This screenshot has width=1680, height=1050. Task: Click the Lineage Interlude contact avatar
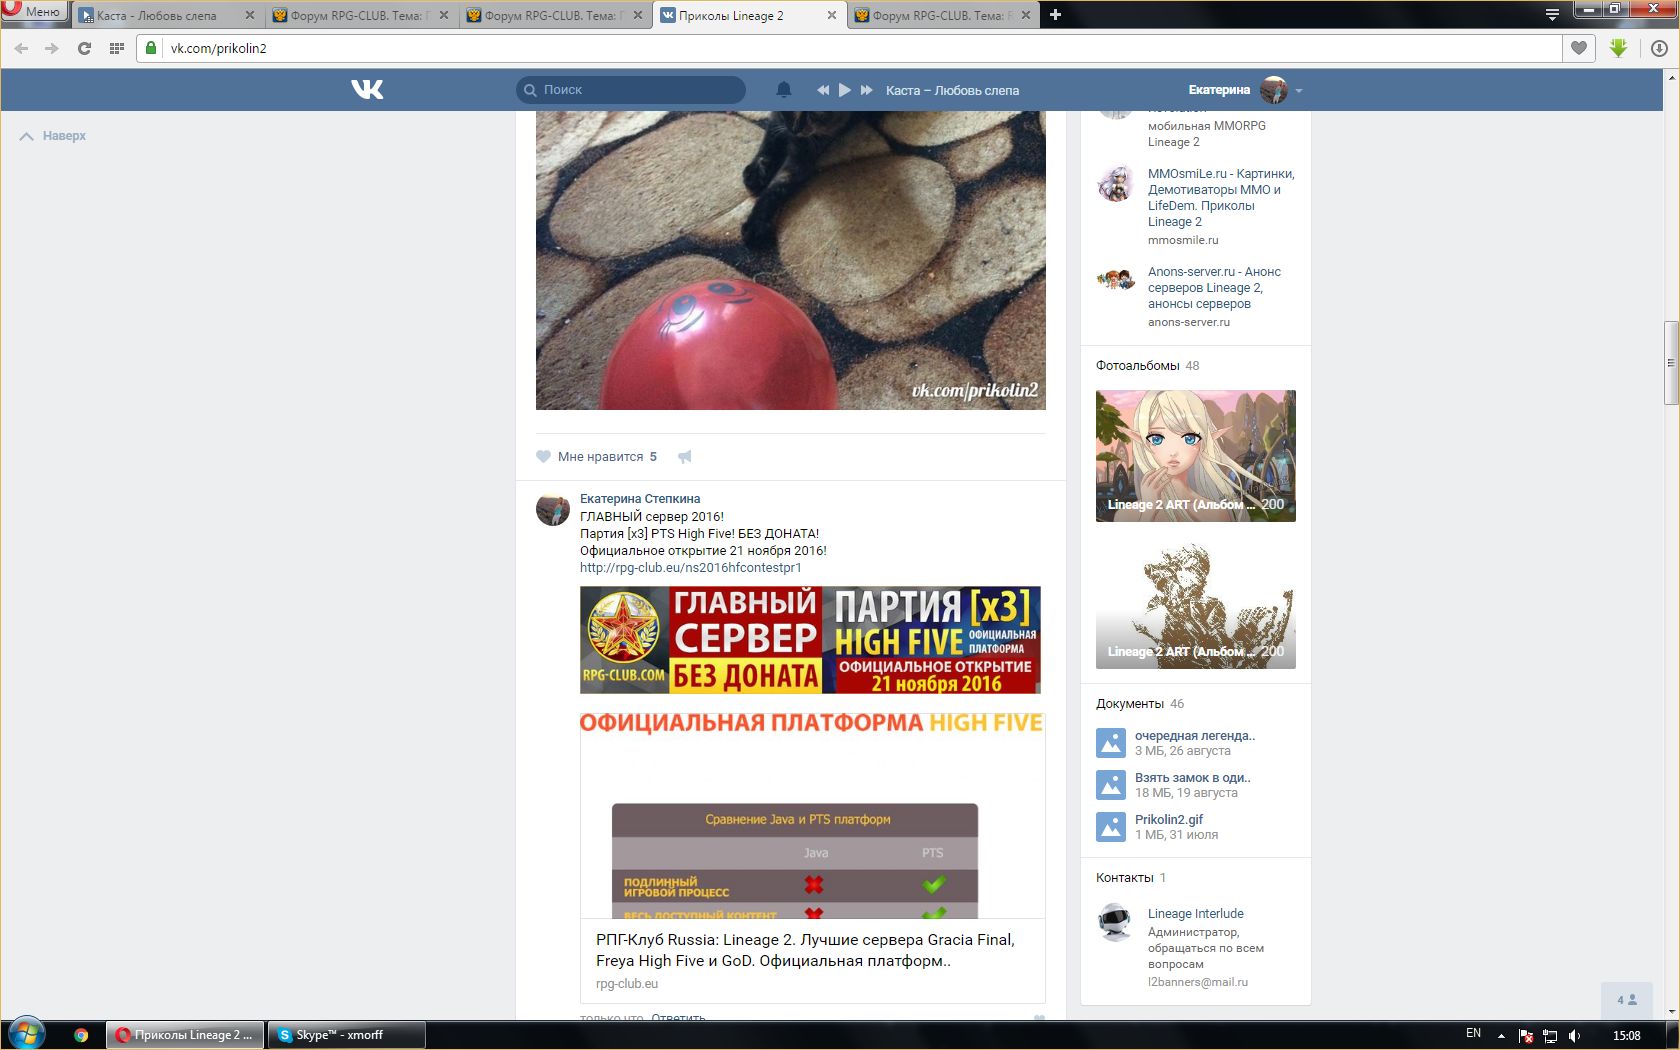[1115, 923]
